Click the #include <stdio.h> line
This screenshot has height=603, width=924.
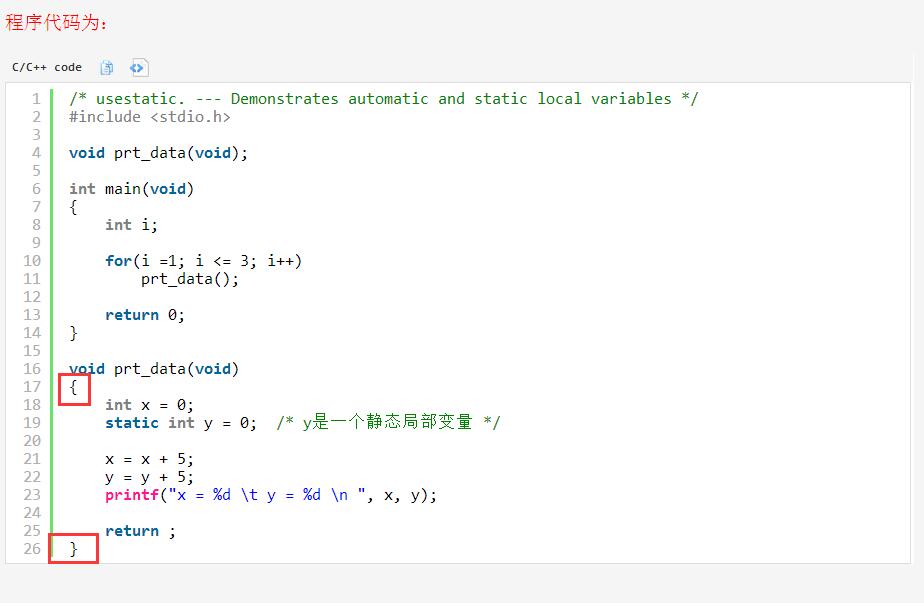(x=150, y=117)
